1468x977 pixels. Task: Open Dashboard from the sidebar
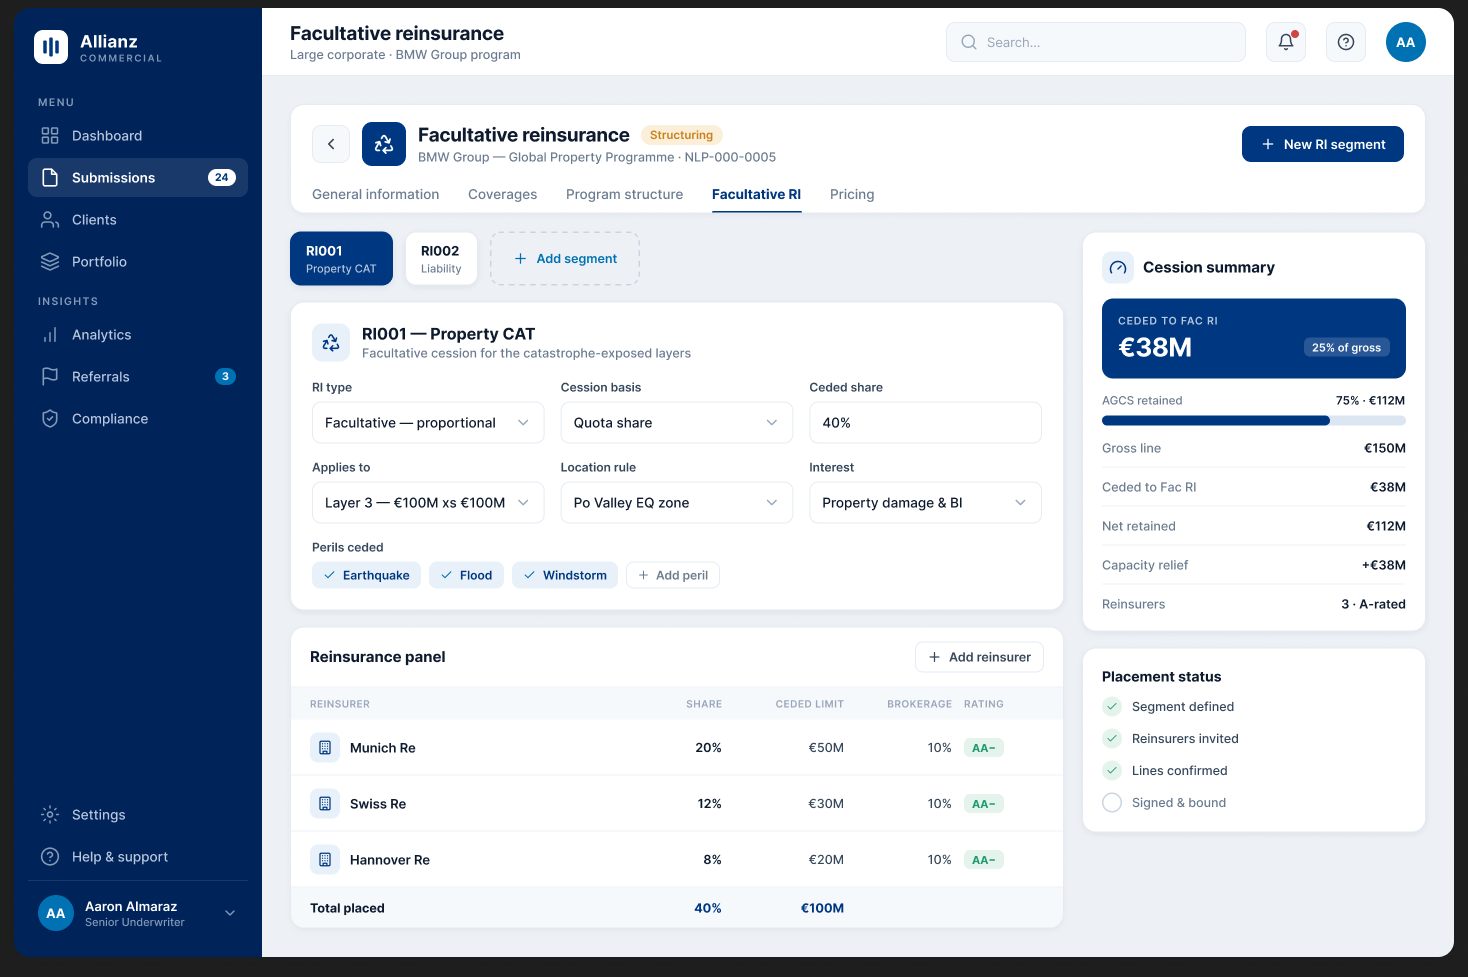138,136
